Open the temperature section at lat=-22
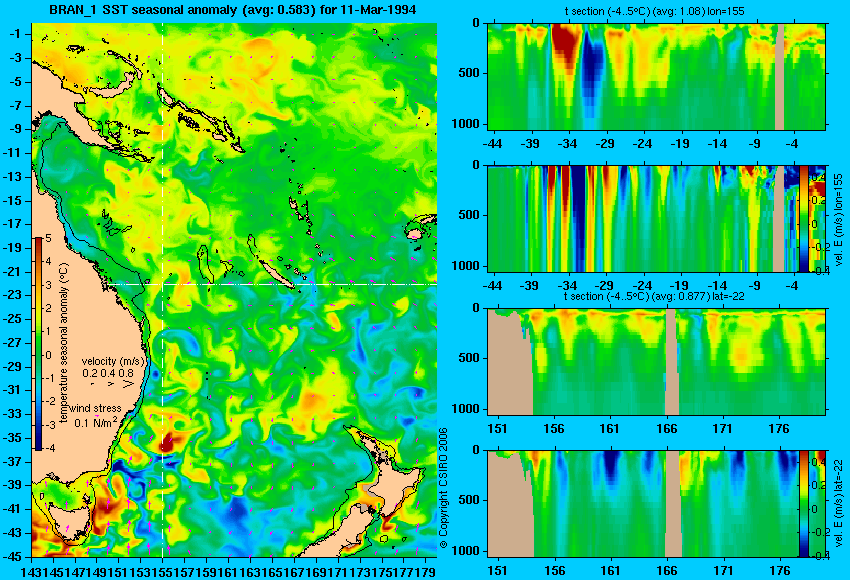 click(x=656, y=362)
